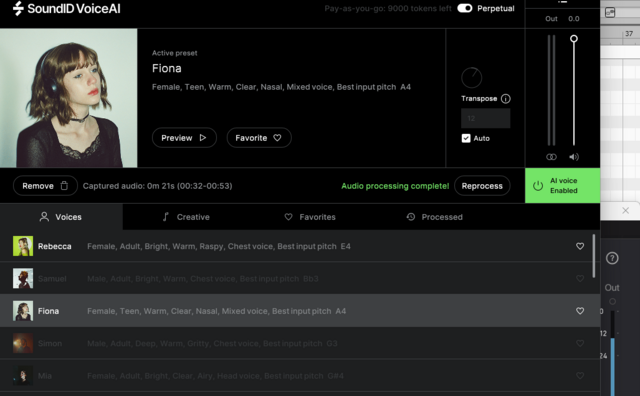Remove the captured audio
Screen dimensions: 640x396
click(x=45, y=186)
